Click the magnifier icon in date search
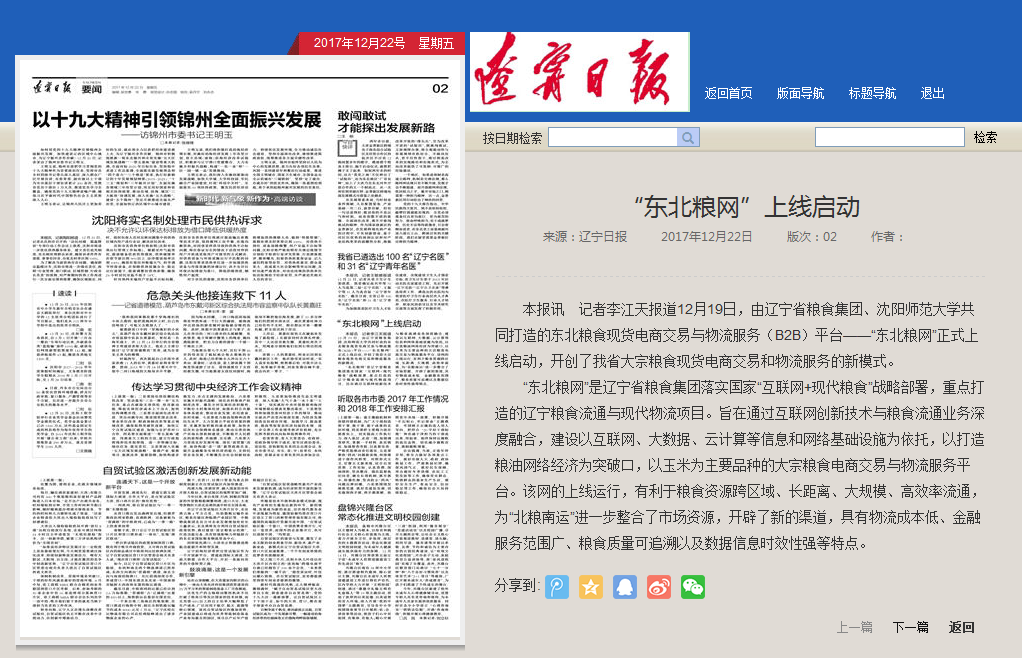 point(688,138)
